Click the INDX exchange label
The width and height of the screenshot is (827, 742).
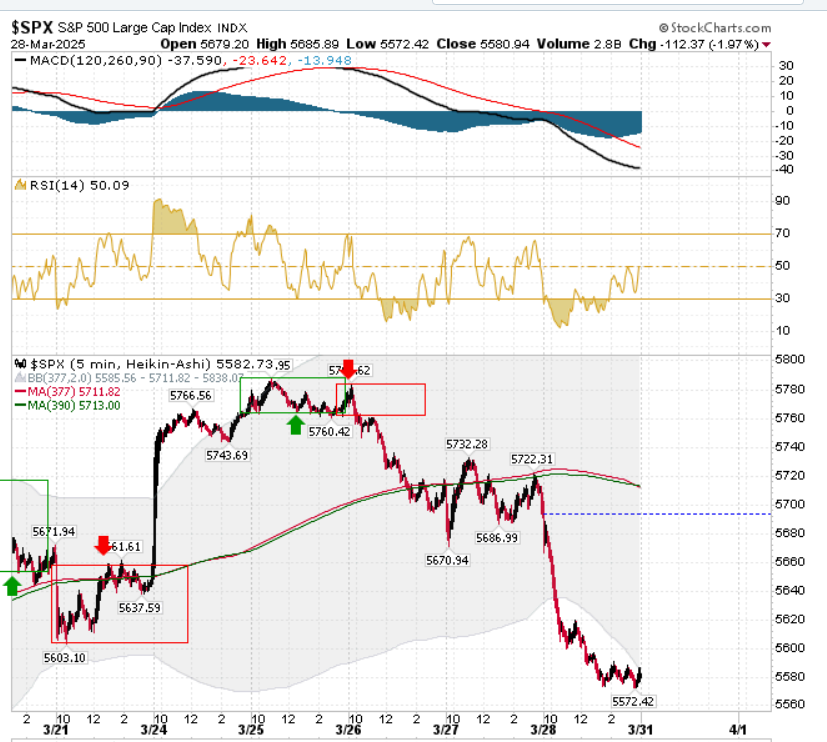(232, 28)
